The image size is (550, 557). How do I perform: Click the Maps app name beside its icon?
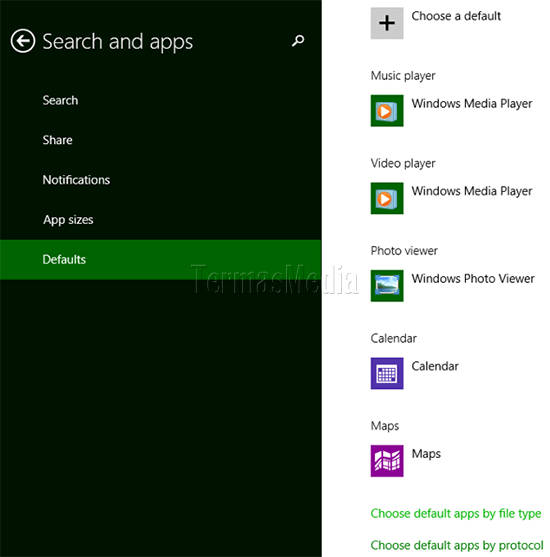(x=426, y=454)
